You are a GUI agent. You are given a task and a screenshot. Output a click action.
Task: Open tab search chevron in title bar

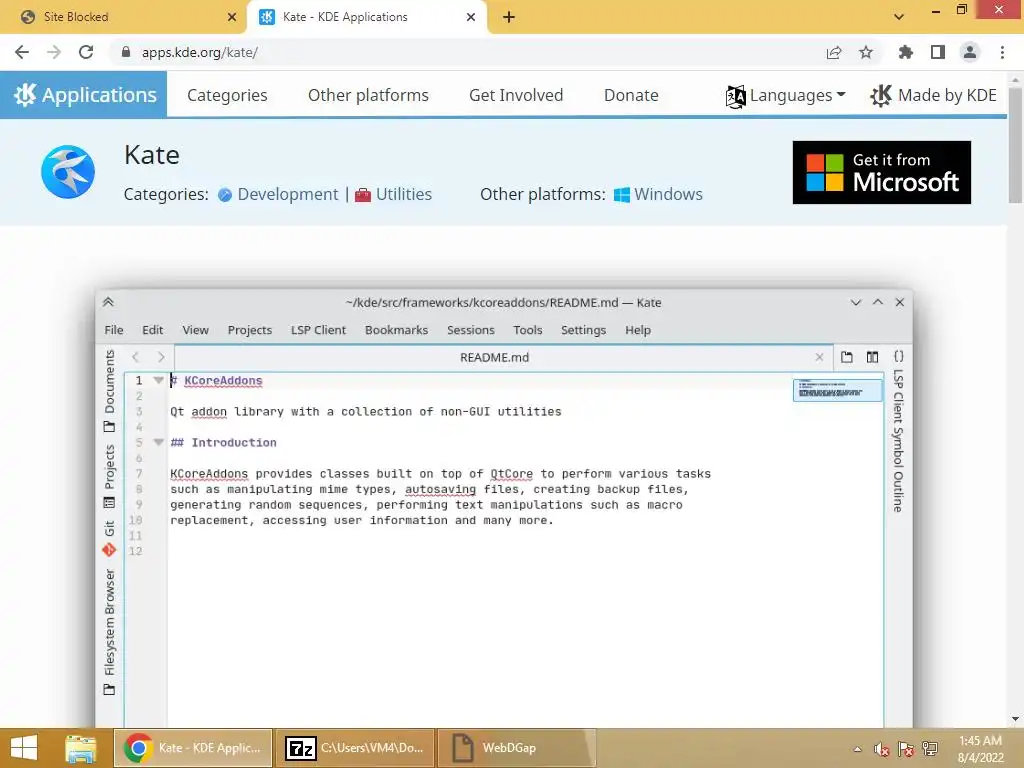(x=899, y=17)
